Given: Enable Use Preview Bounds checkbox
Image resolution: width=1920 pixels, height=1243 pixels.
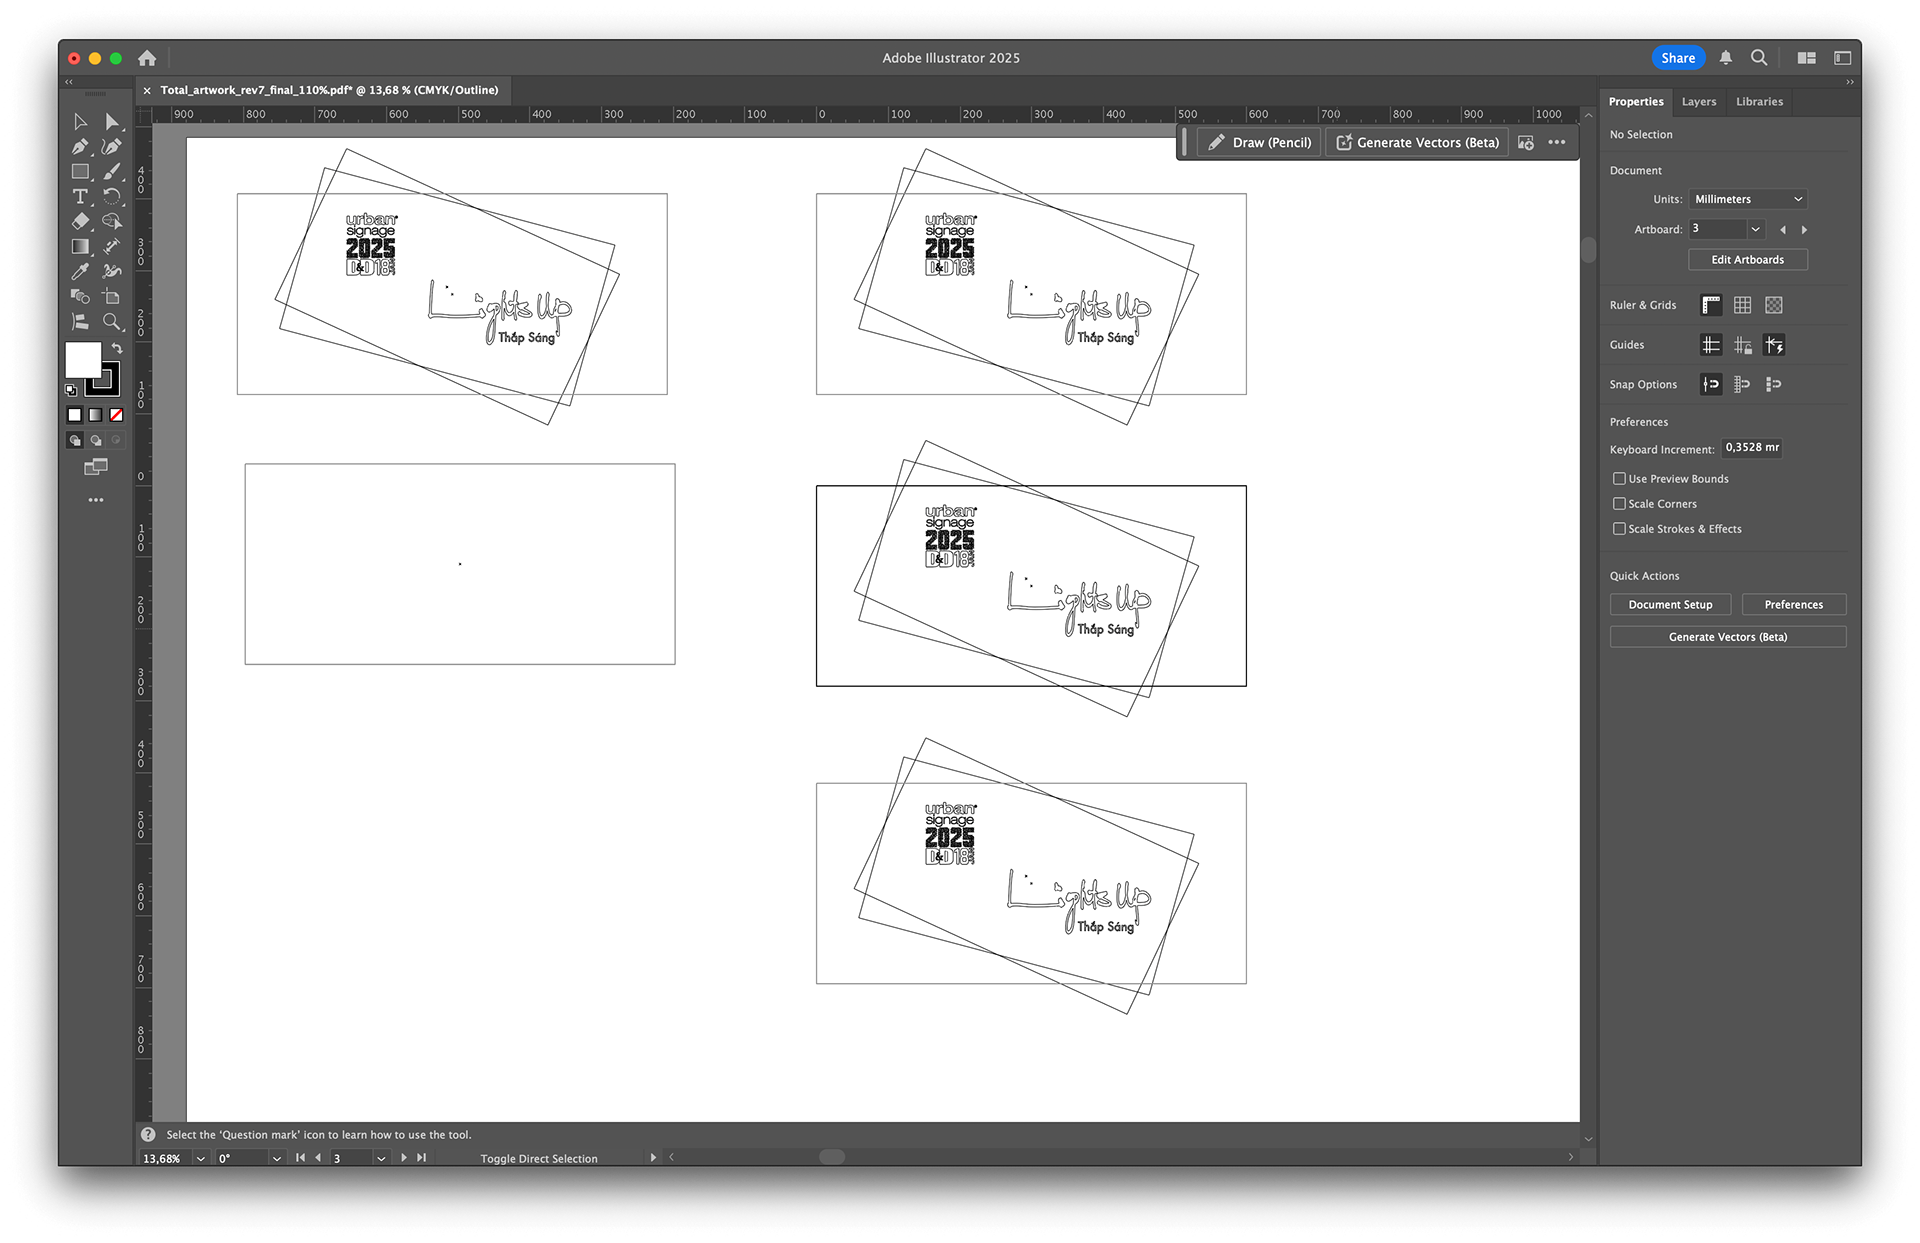Looking at the screenshot, I should (x=1619, y=479).
